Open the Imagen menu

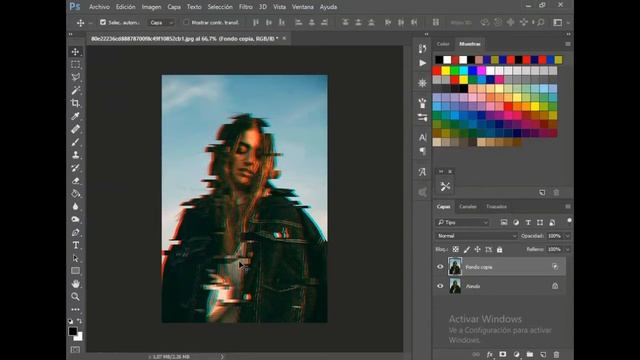click(151, 7)
